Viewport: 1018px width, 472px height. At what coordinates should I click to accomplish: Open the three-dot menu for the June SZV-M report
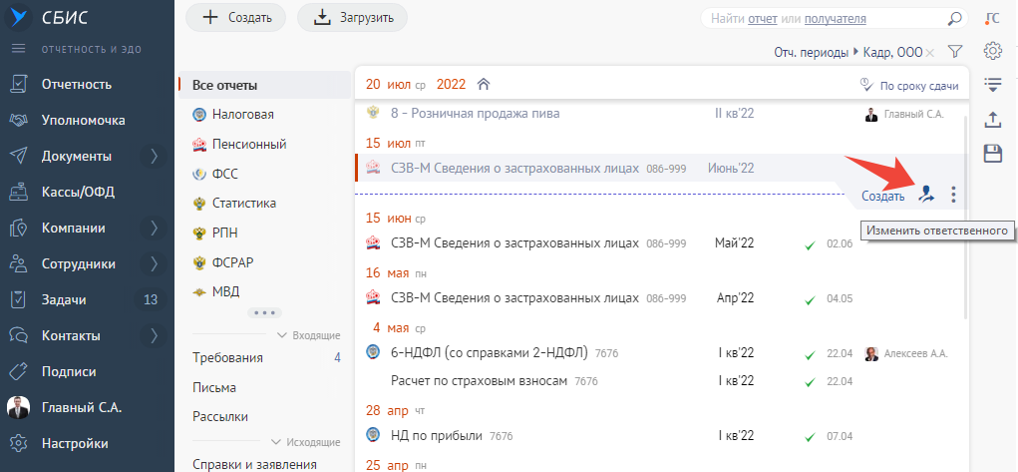coord(953,195)
